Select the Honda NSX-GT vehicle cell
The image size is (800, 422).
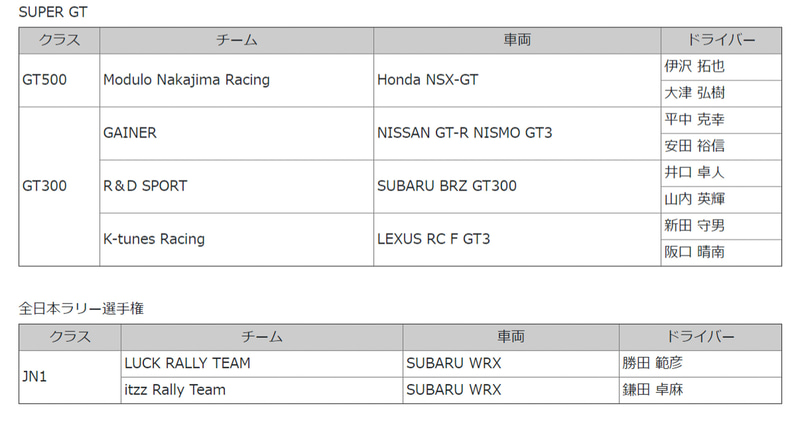point(428,80)
